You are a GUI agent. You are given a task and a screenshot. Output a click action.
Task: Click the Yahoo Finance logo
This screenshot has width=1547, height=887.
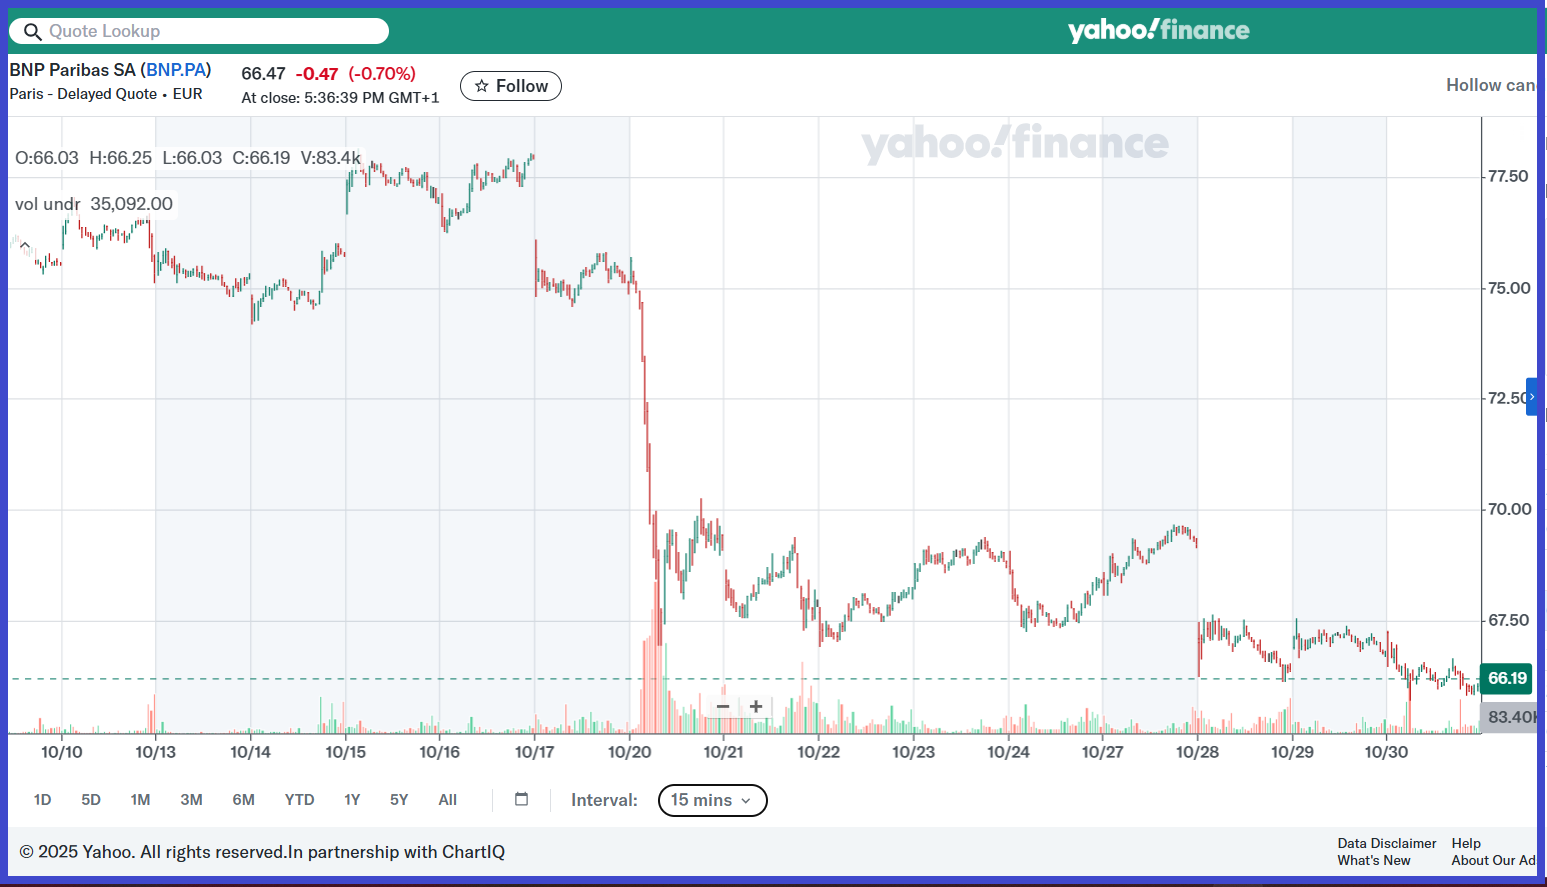coord(1158,30)
